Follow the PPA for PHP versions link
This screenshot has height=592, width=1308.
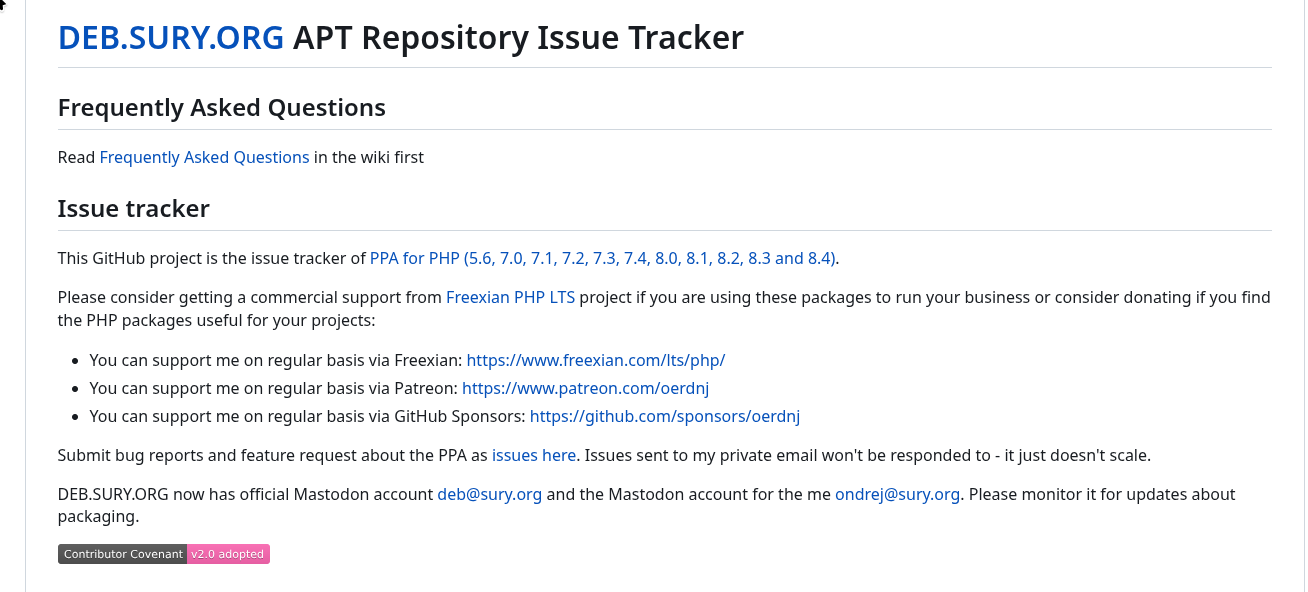tap(603, 259)
